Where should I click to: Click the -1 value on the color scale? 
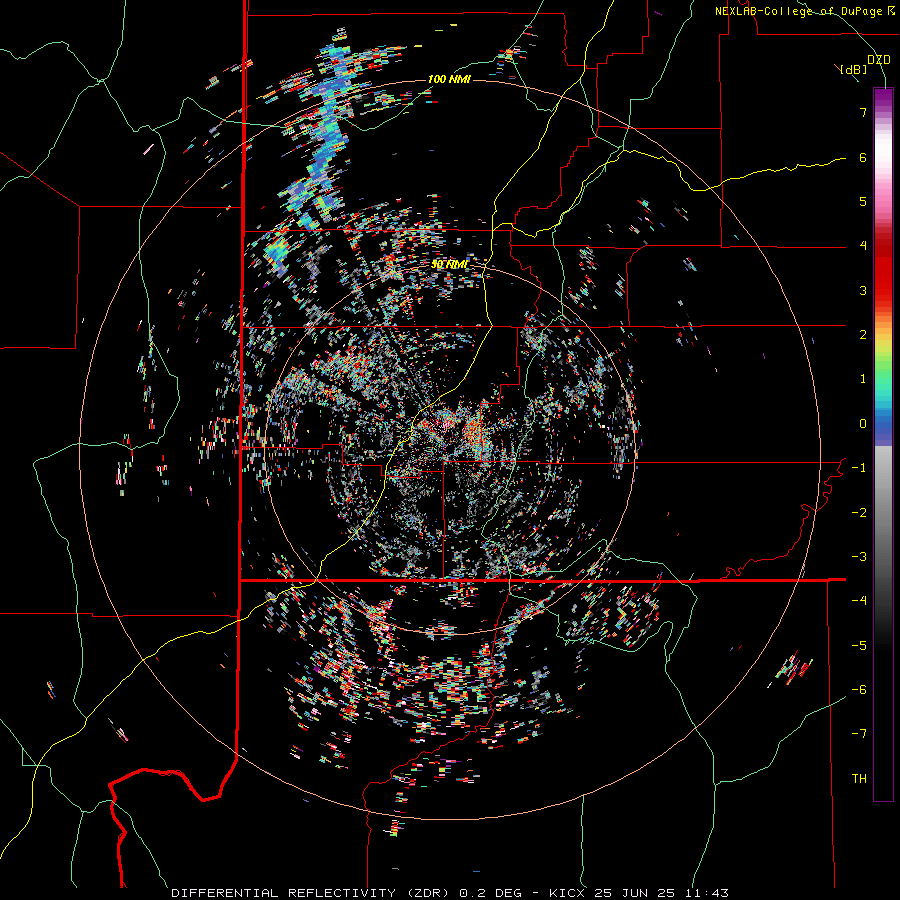[x=859, y=468]
